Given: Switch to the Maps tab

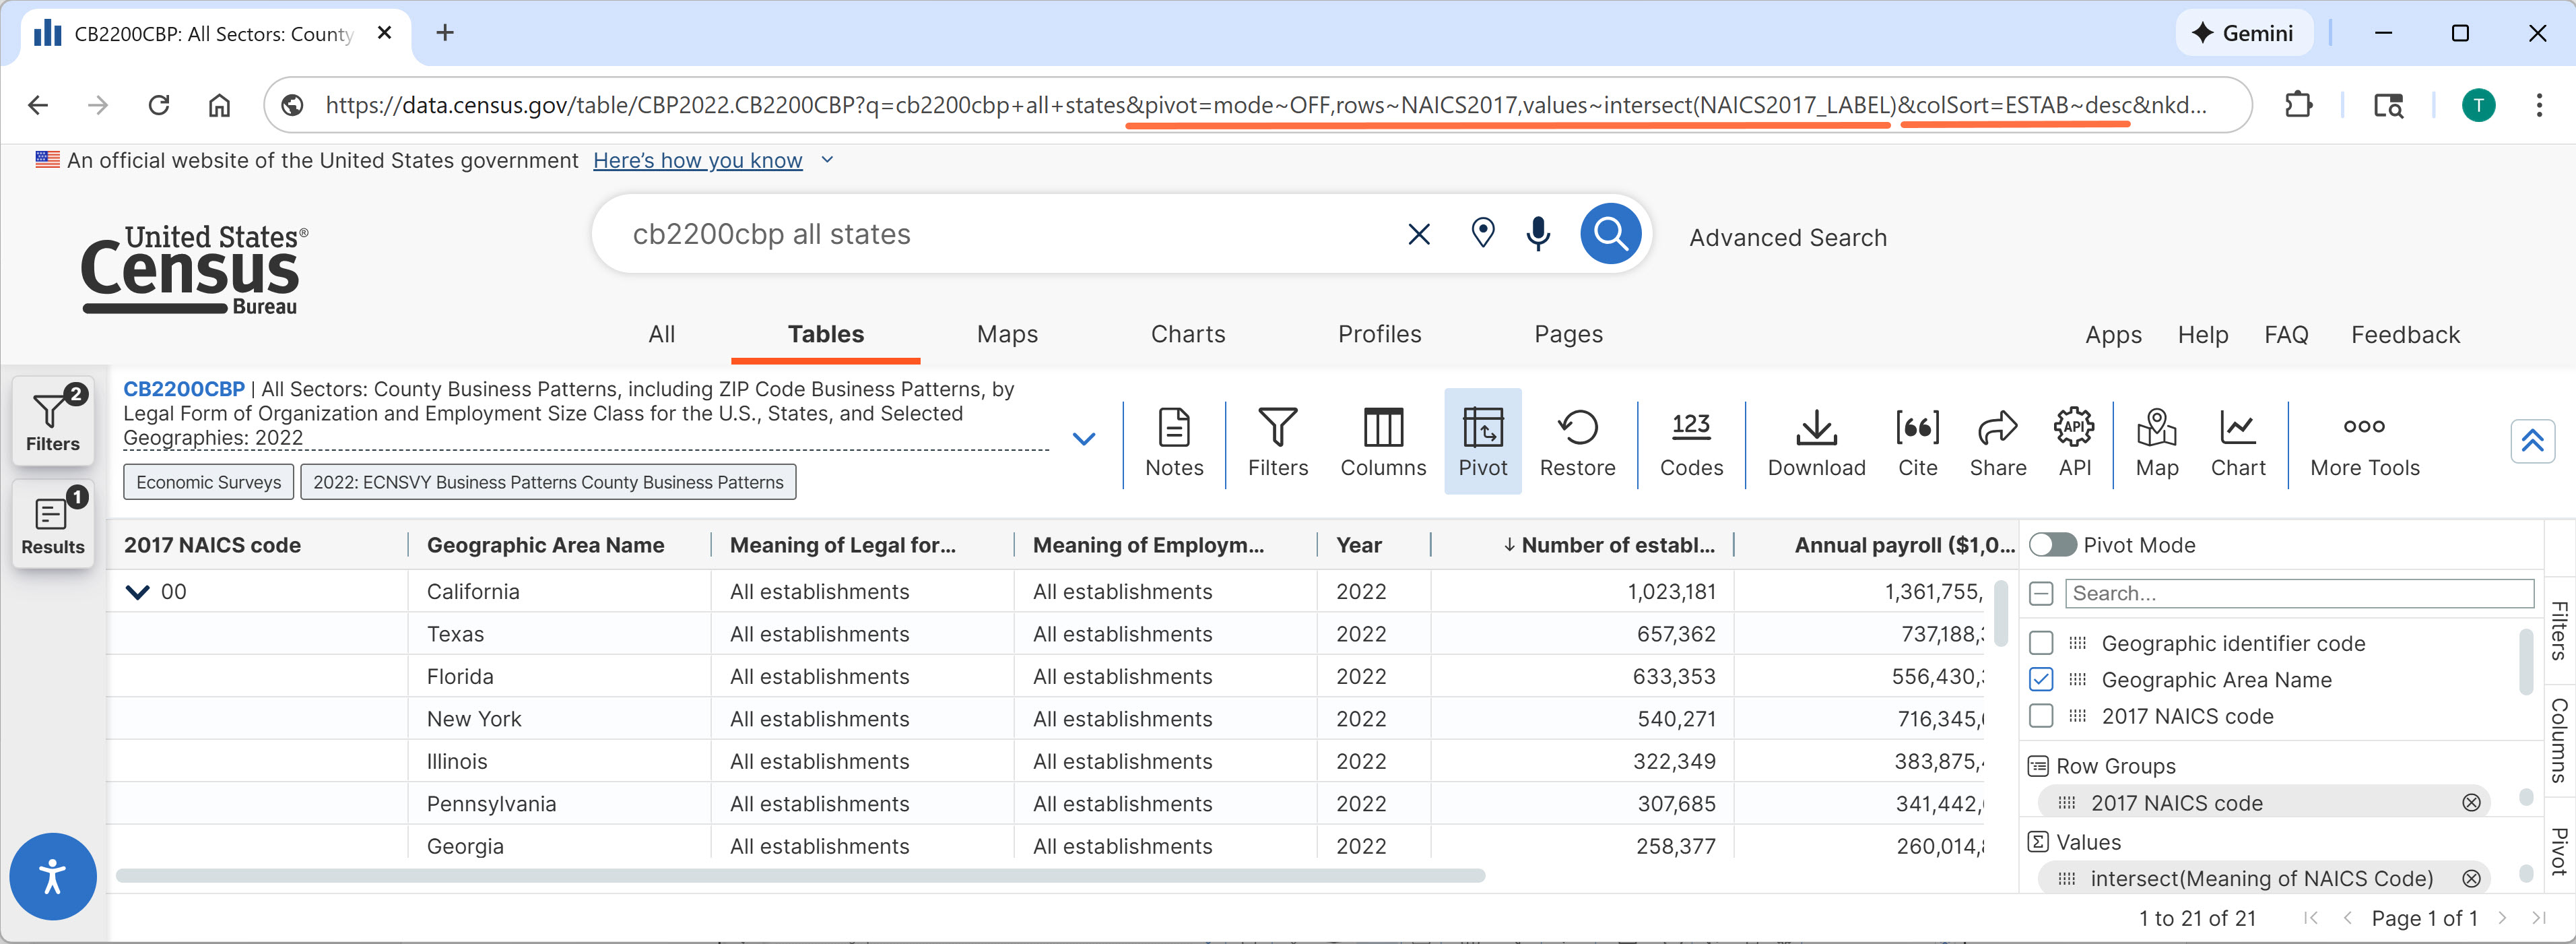Looking at the screenshot, I should click(x=1006, y=334).
